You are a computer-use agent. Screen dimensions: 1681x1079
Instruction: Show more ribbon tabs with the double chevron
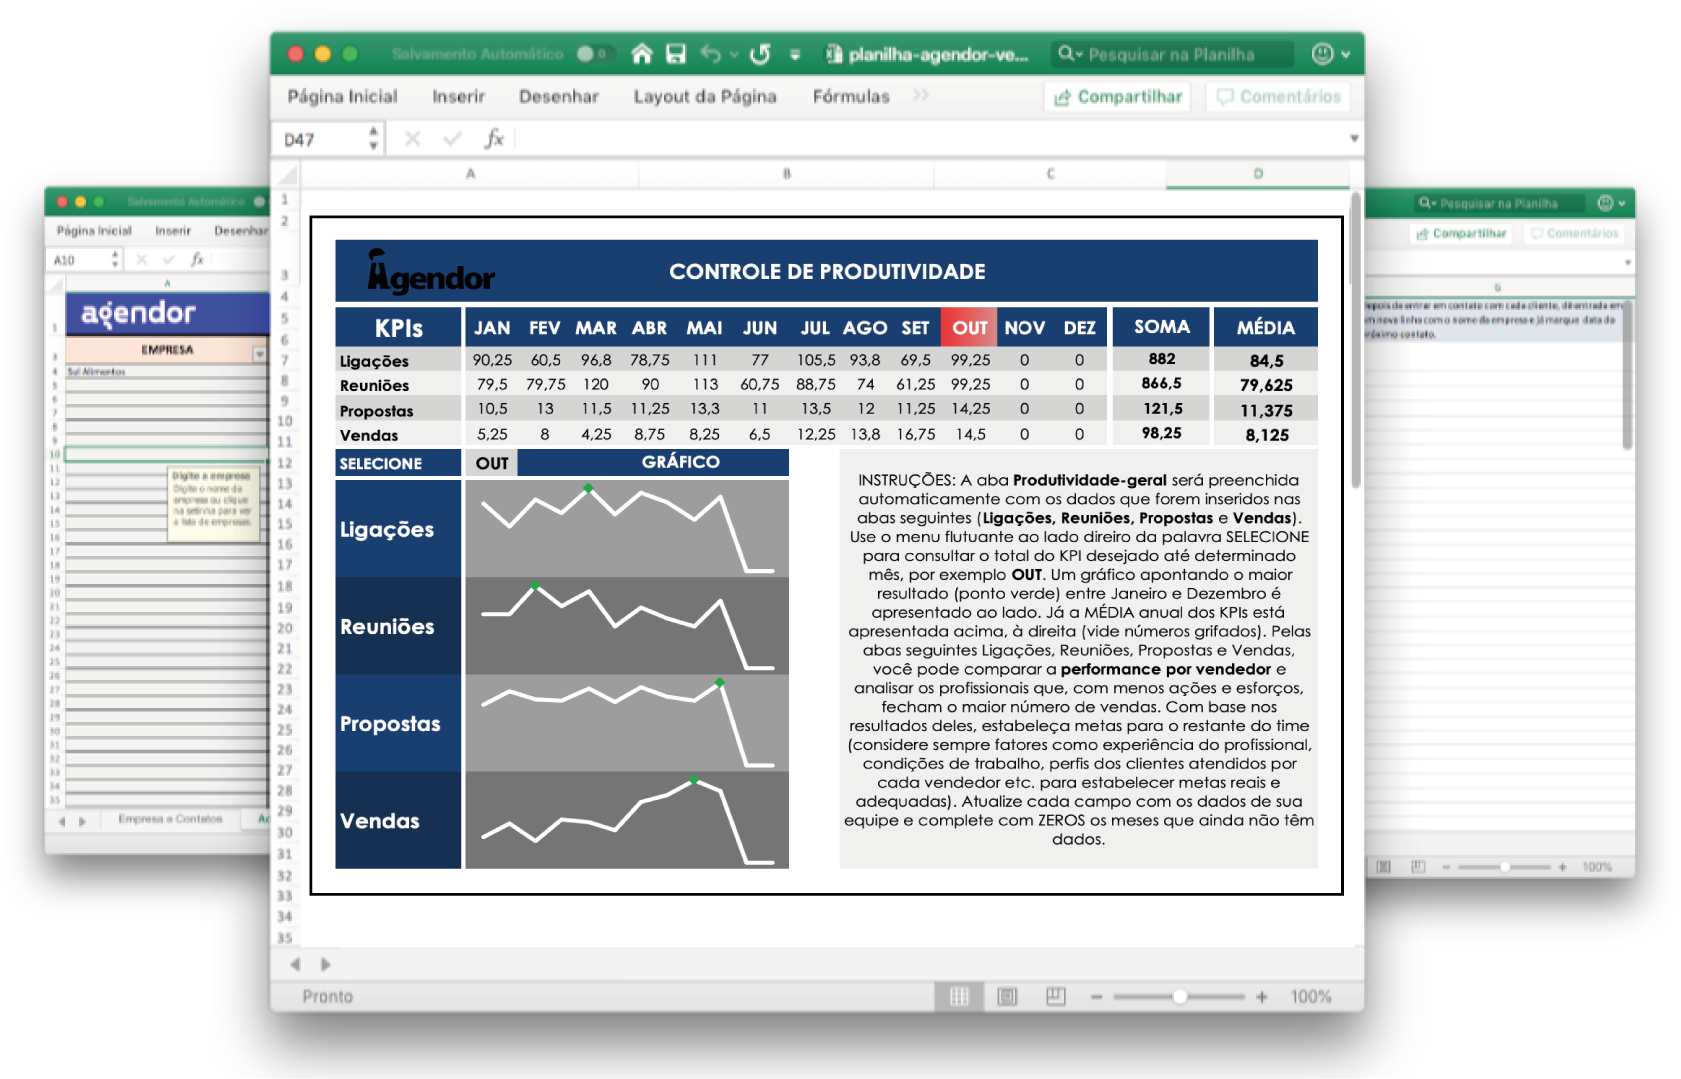(x=920, y=95)
